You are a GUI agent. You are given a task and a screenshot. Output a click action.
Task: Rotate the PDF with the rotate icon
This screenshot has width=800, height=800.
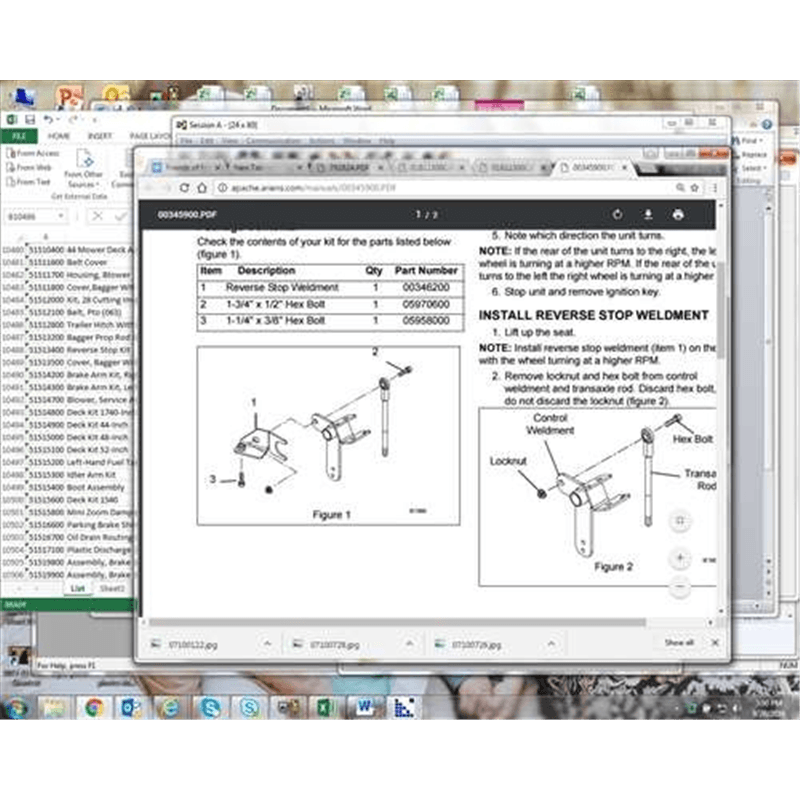tap(617, 215)
